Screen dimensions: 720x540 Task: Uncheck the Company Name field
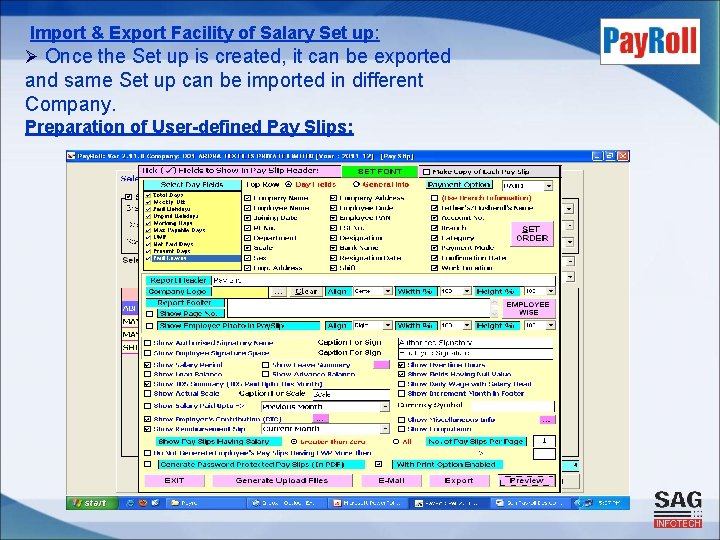(248, 198)
